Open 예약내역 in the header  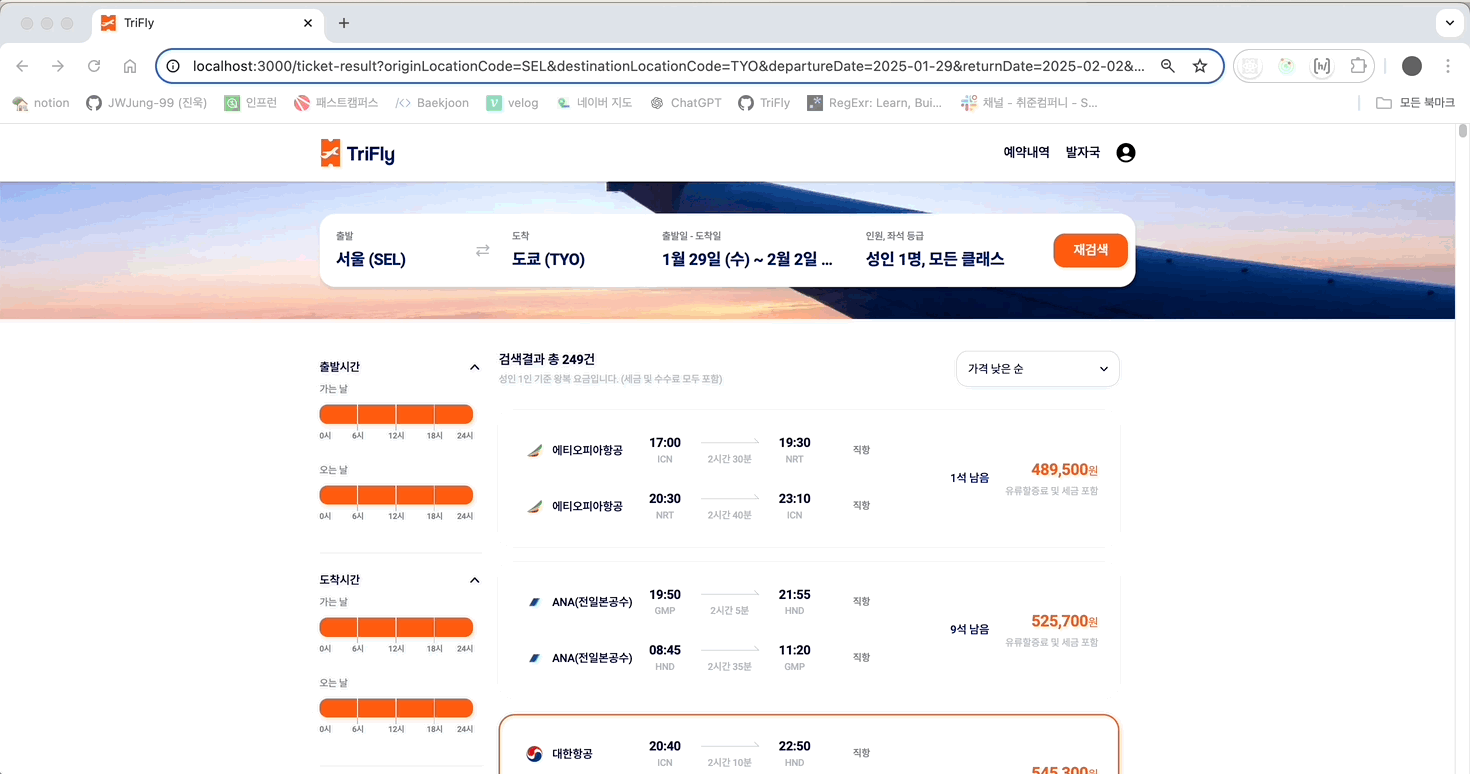[x=1027, y=153]
